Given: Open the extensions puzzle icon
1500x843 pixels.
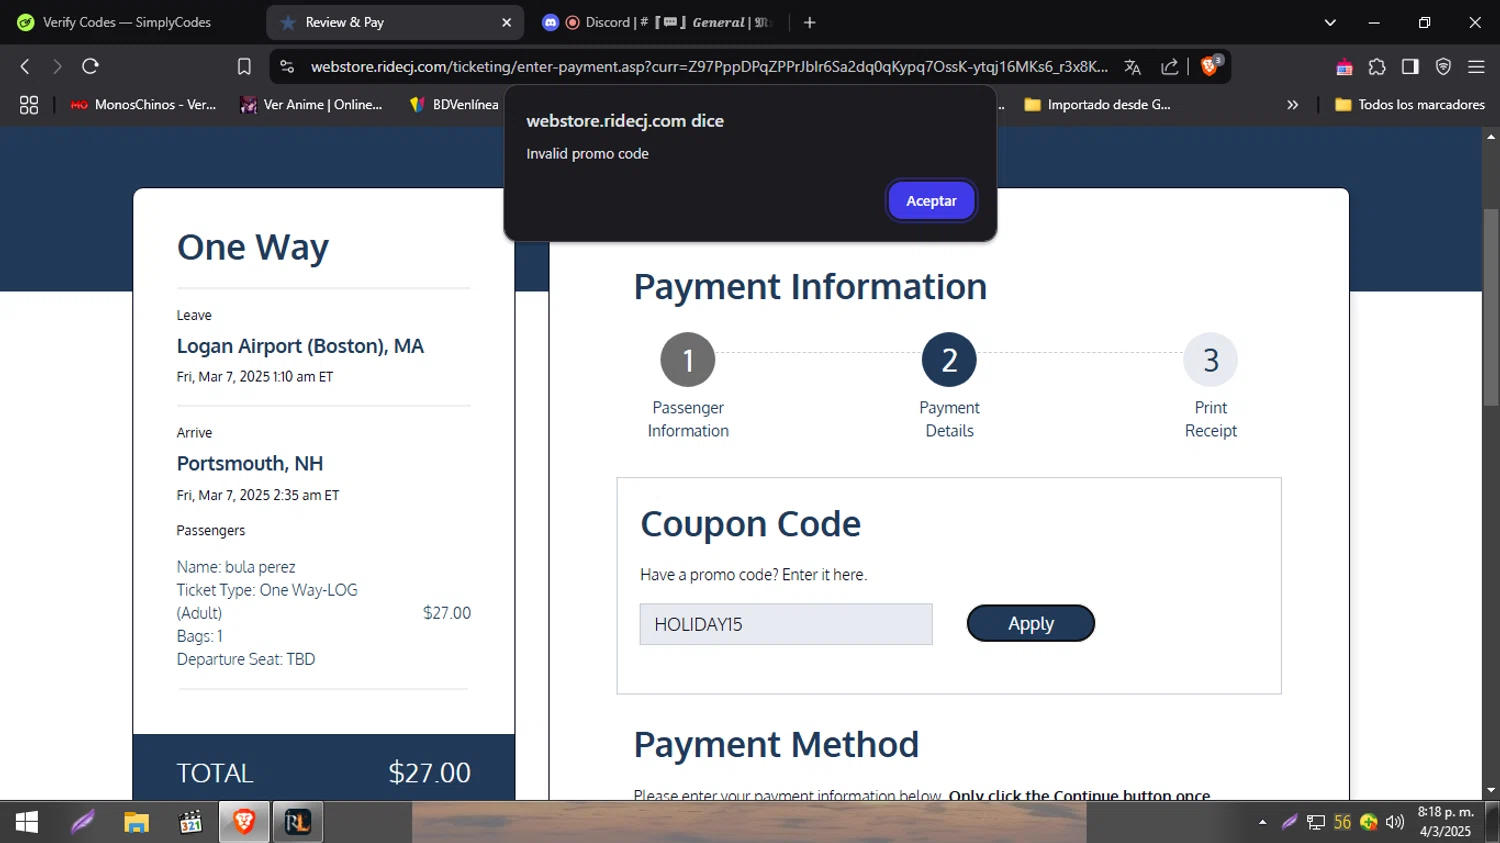Looking at the screenshot, I should point(1377,66).
